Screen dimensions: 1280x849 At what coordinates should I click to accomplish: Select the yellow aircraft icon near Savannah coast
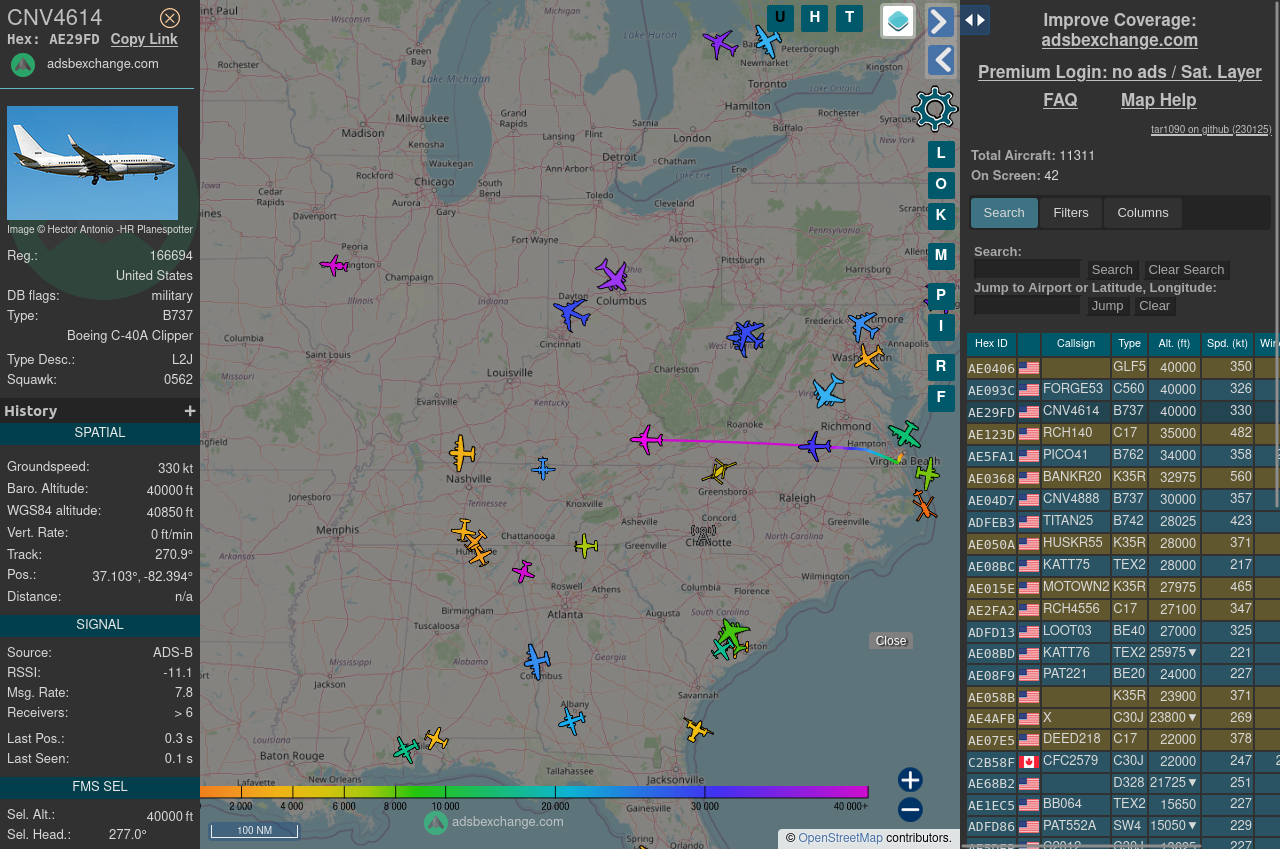coord(697,730)
